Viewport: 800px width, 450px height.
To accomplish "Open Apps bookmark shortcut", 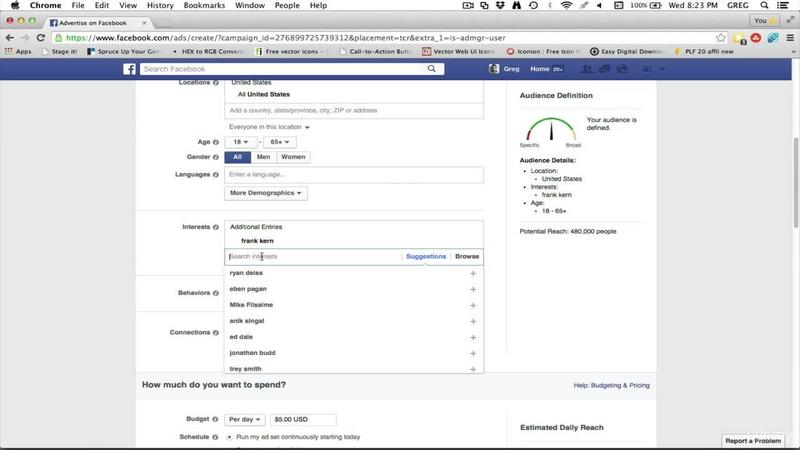I will [18, 52].
